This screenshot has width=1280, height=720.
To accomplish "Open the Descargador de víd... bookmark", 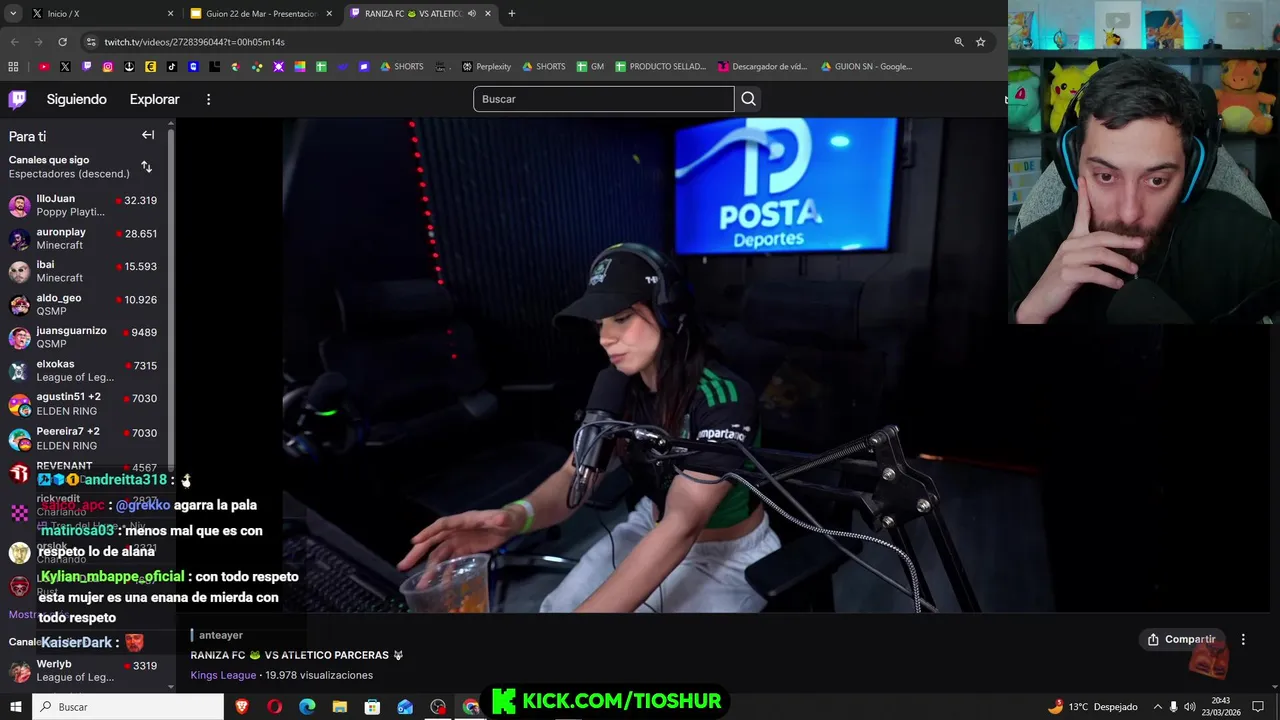I will click(x=763, y=67).
